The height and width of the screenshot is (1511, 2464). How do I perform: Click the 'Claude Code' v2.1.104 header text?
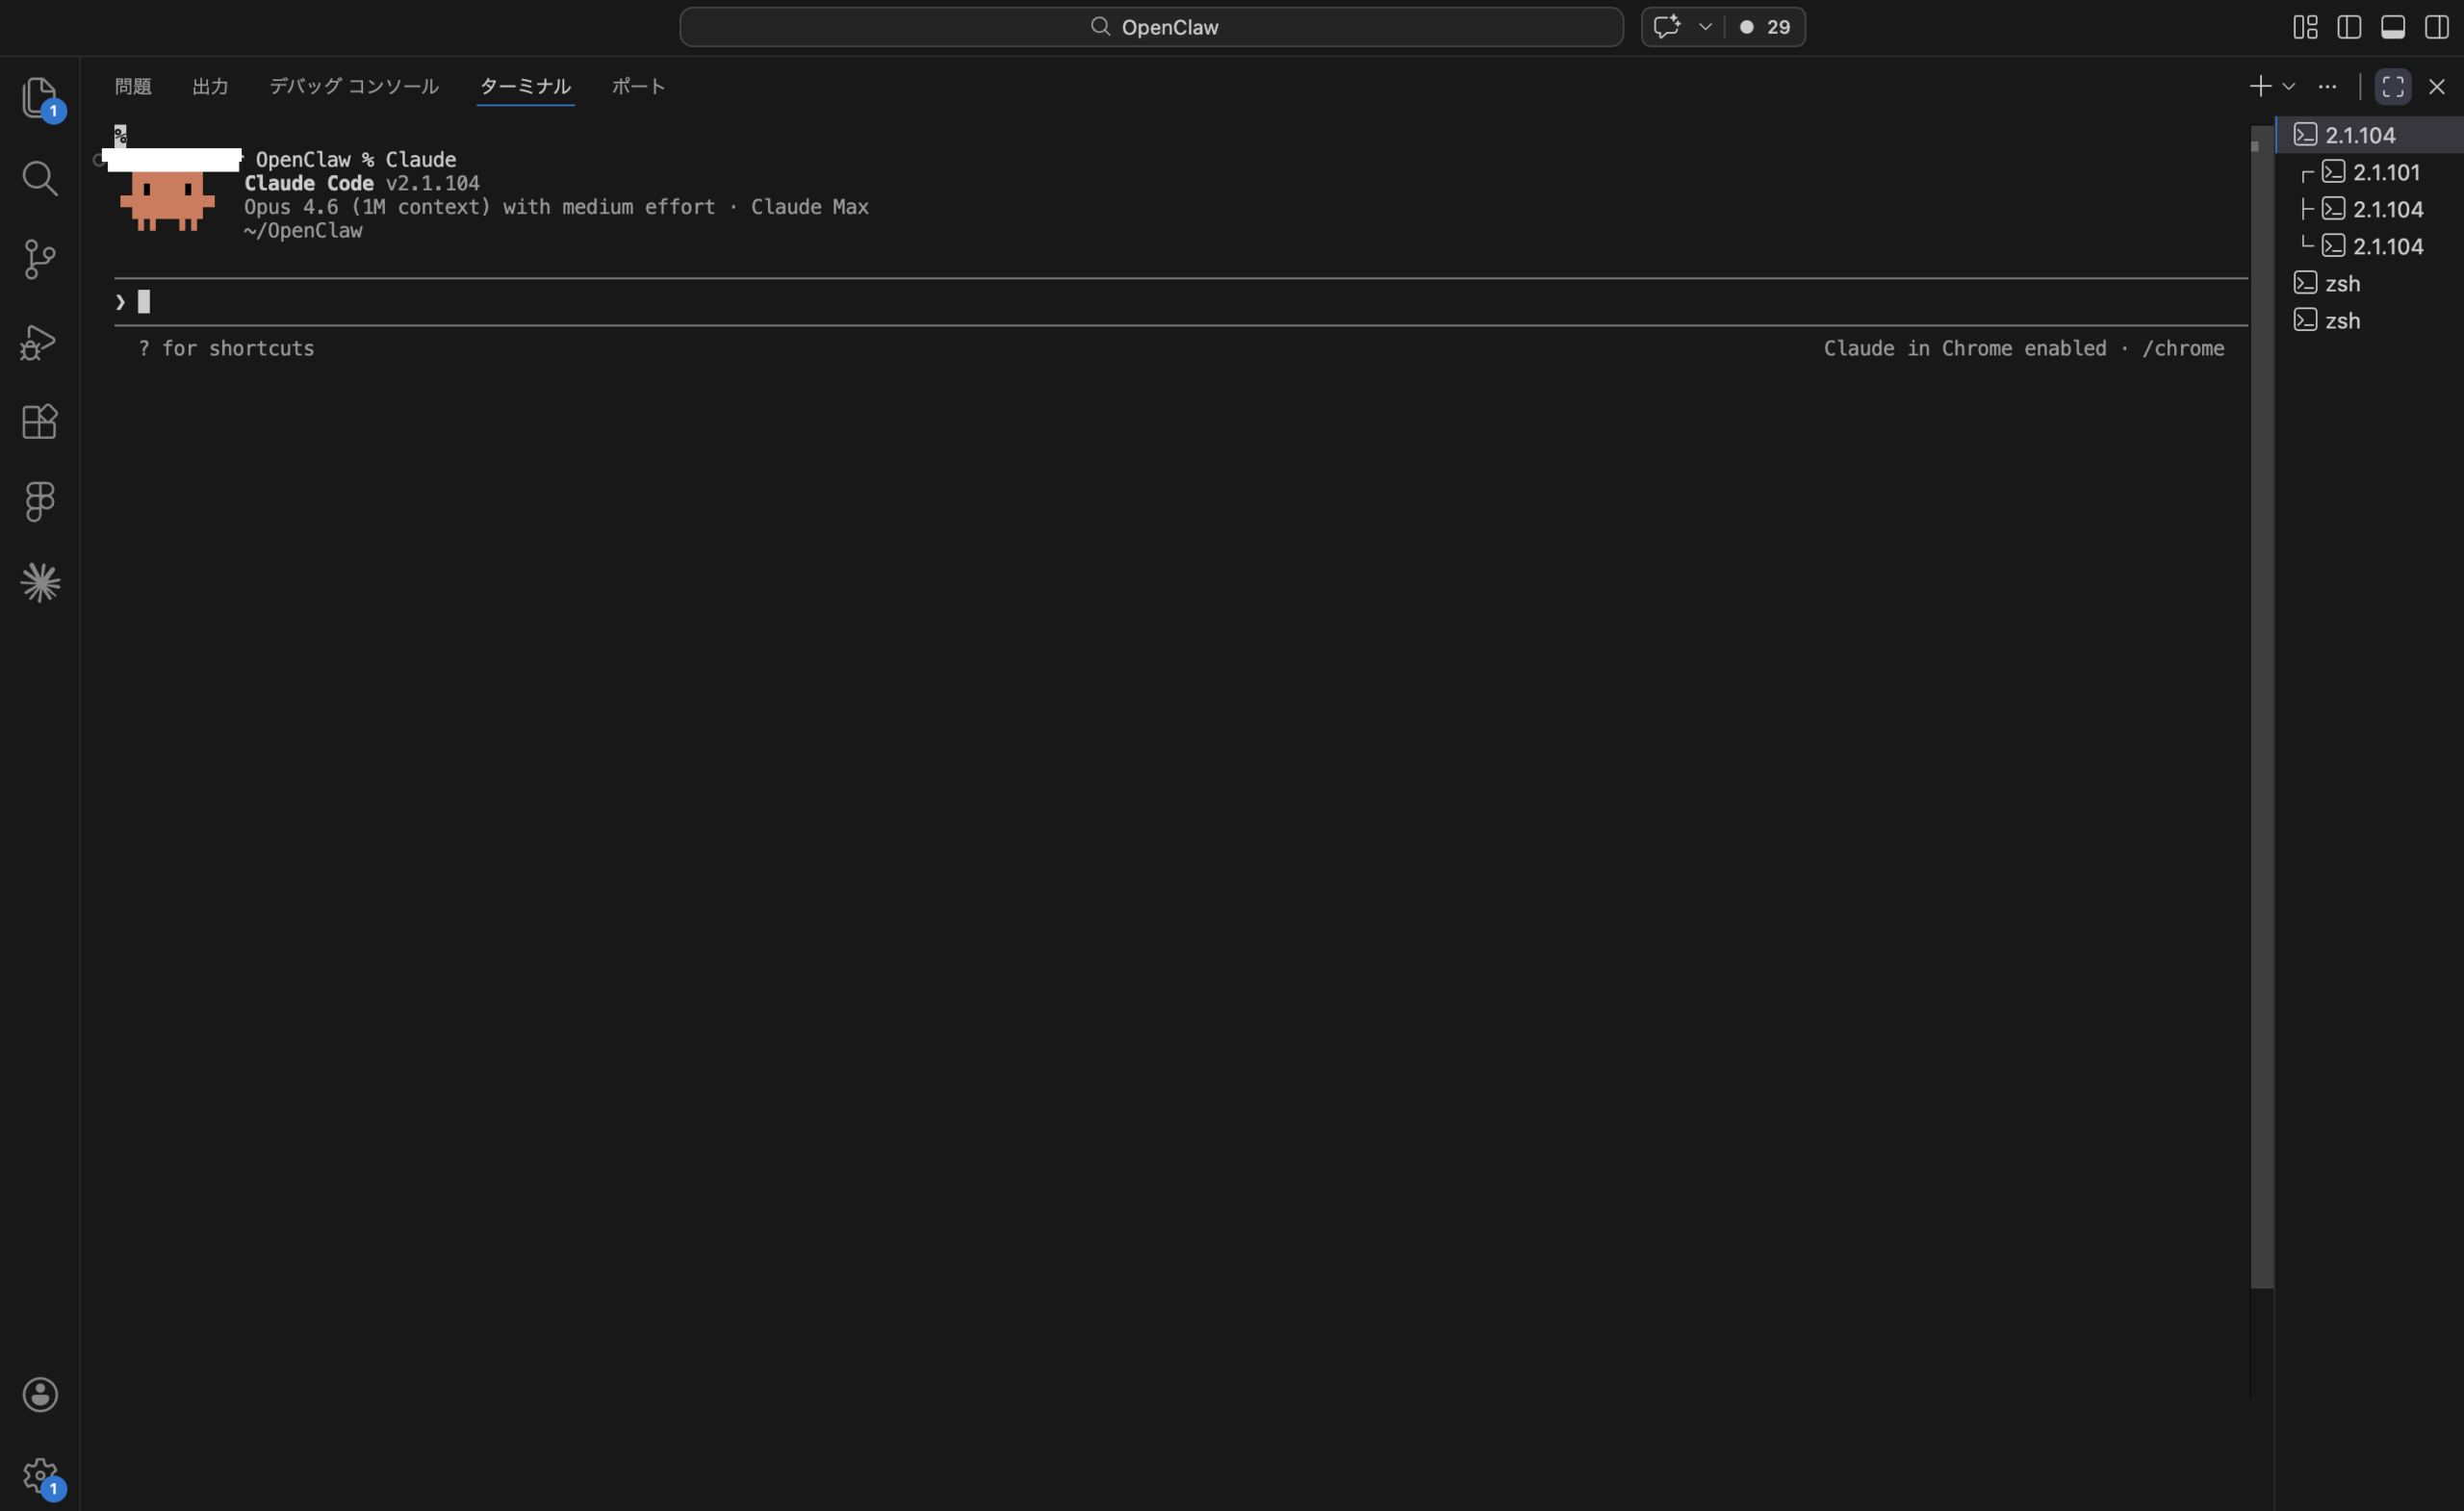click(362, 183)
